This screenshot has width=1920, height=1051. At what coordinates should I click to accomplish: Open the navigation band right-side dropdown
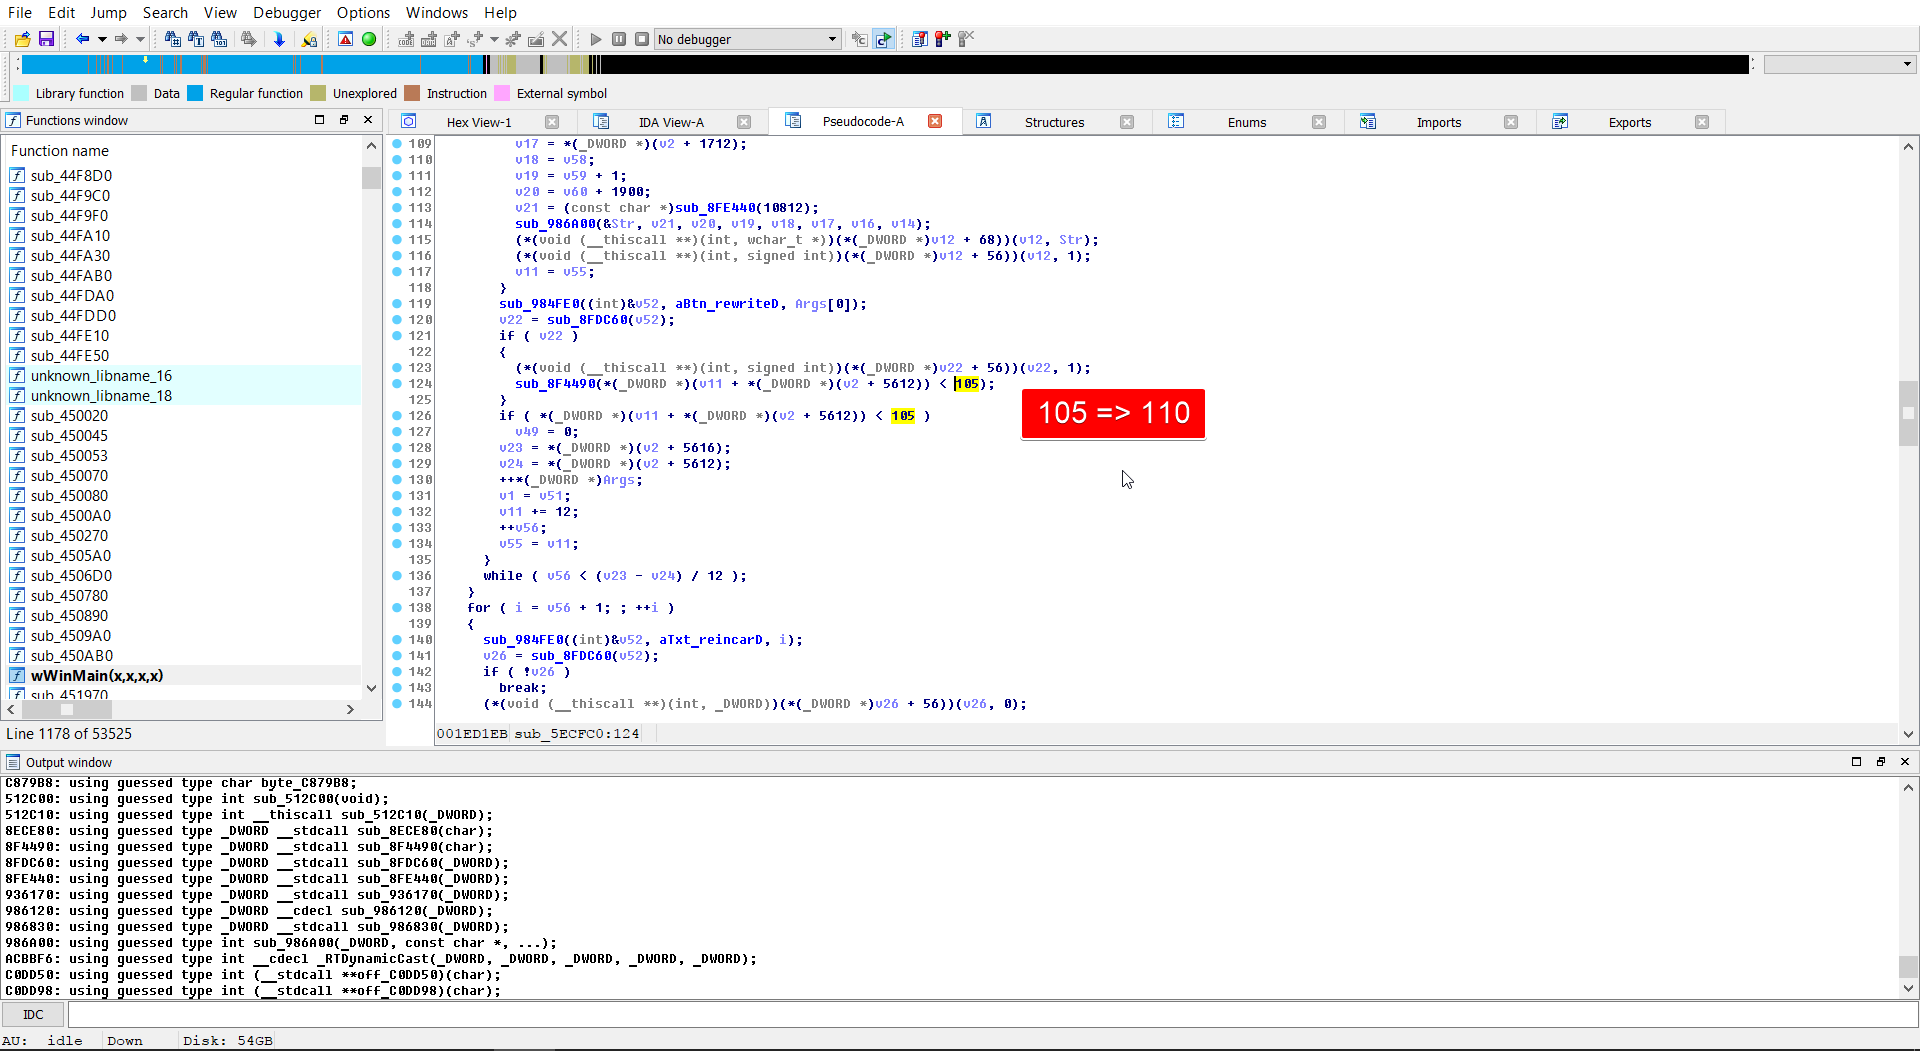pos(1907,65)
